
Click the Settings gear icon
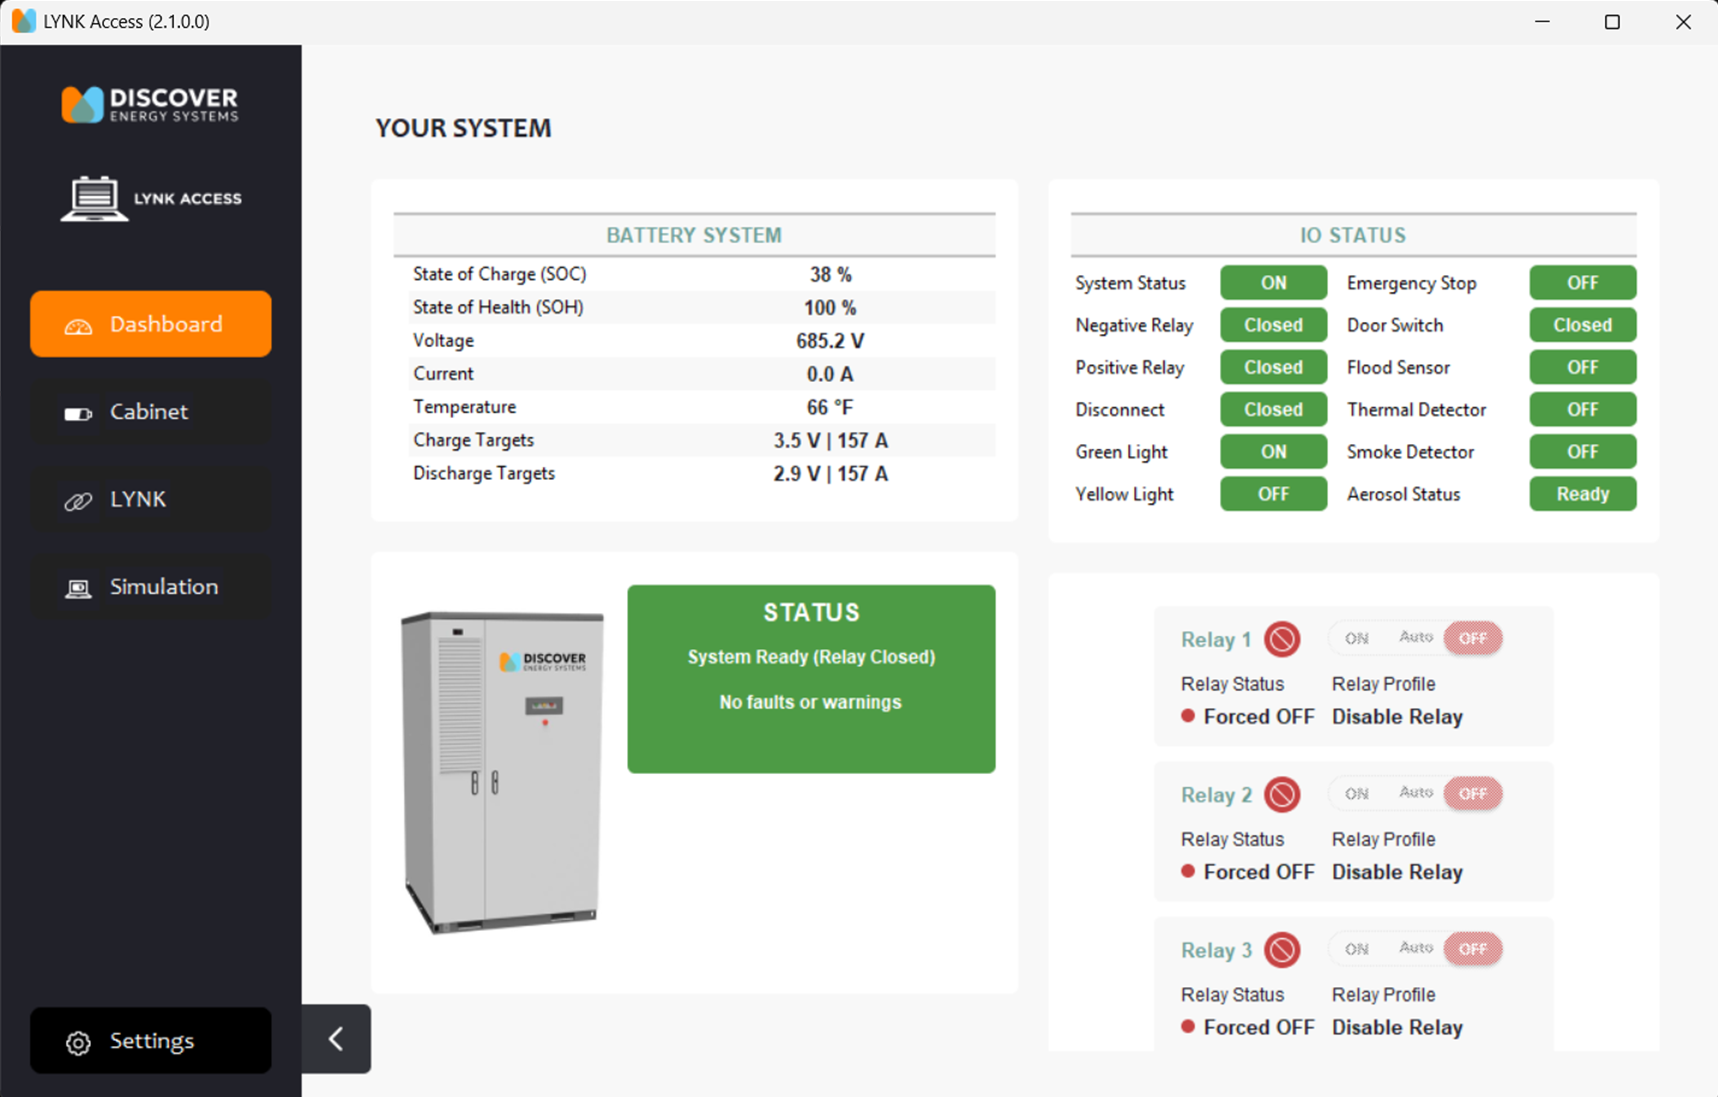coord(78,1042)
